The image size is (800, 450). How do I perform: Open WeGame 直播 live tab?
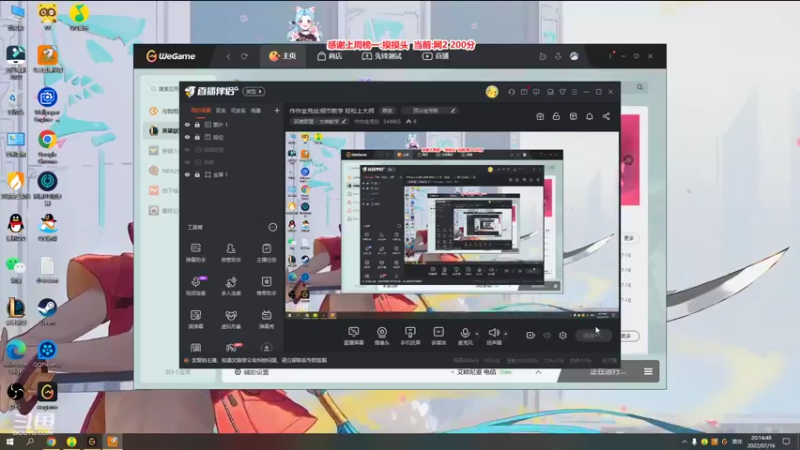click(x=435, y=56)
